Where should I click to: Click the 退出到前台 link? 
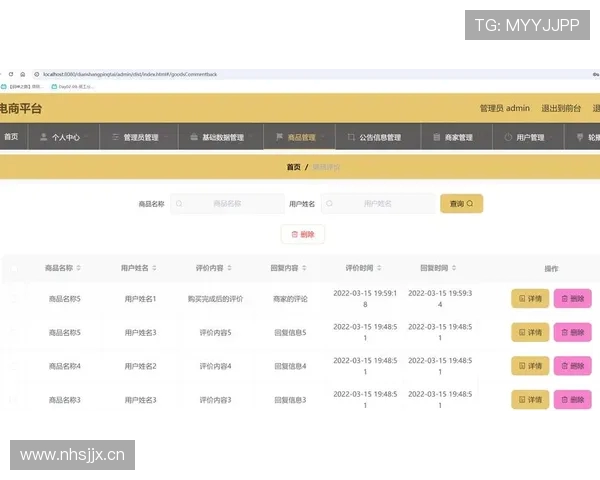coord(561,108)
